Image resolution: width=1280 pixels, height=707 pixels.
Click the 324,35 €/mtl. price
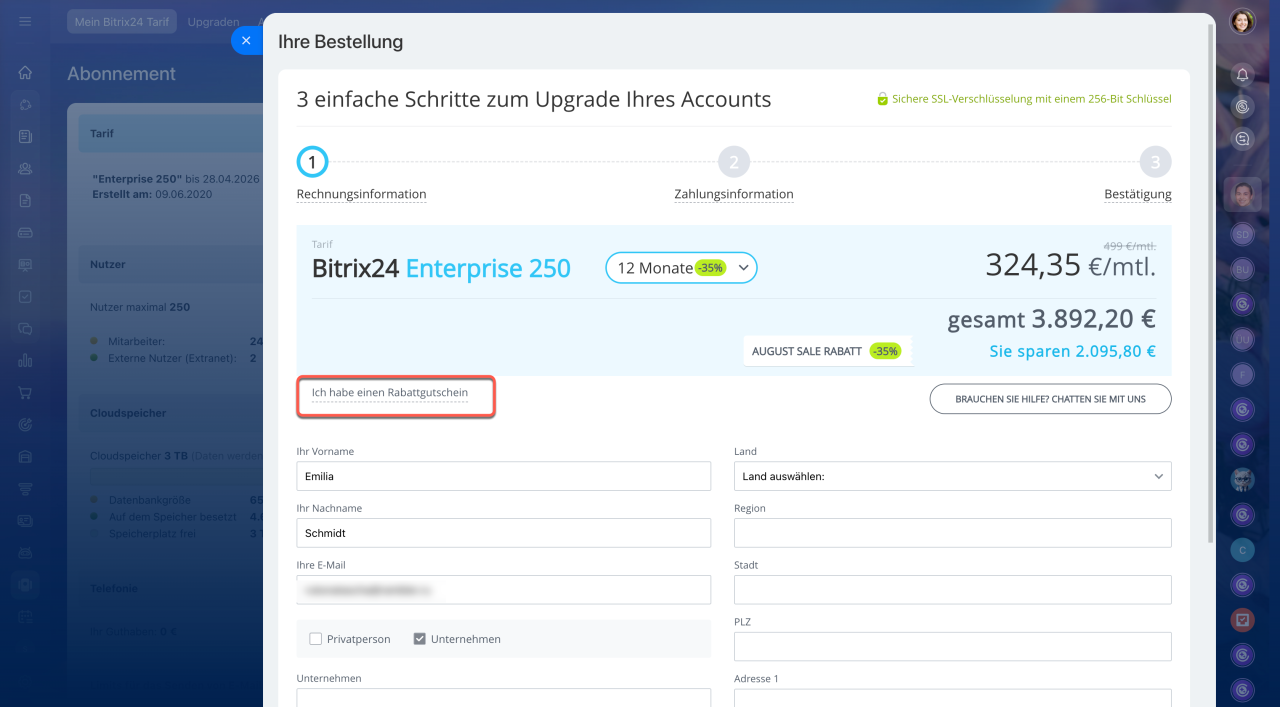[x=1071, y=265]
